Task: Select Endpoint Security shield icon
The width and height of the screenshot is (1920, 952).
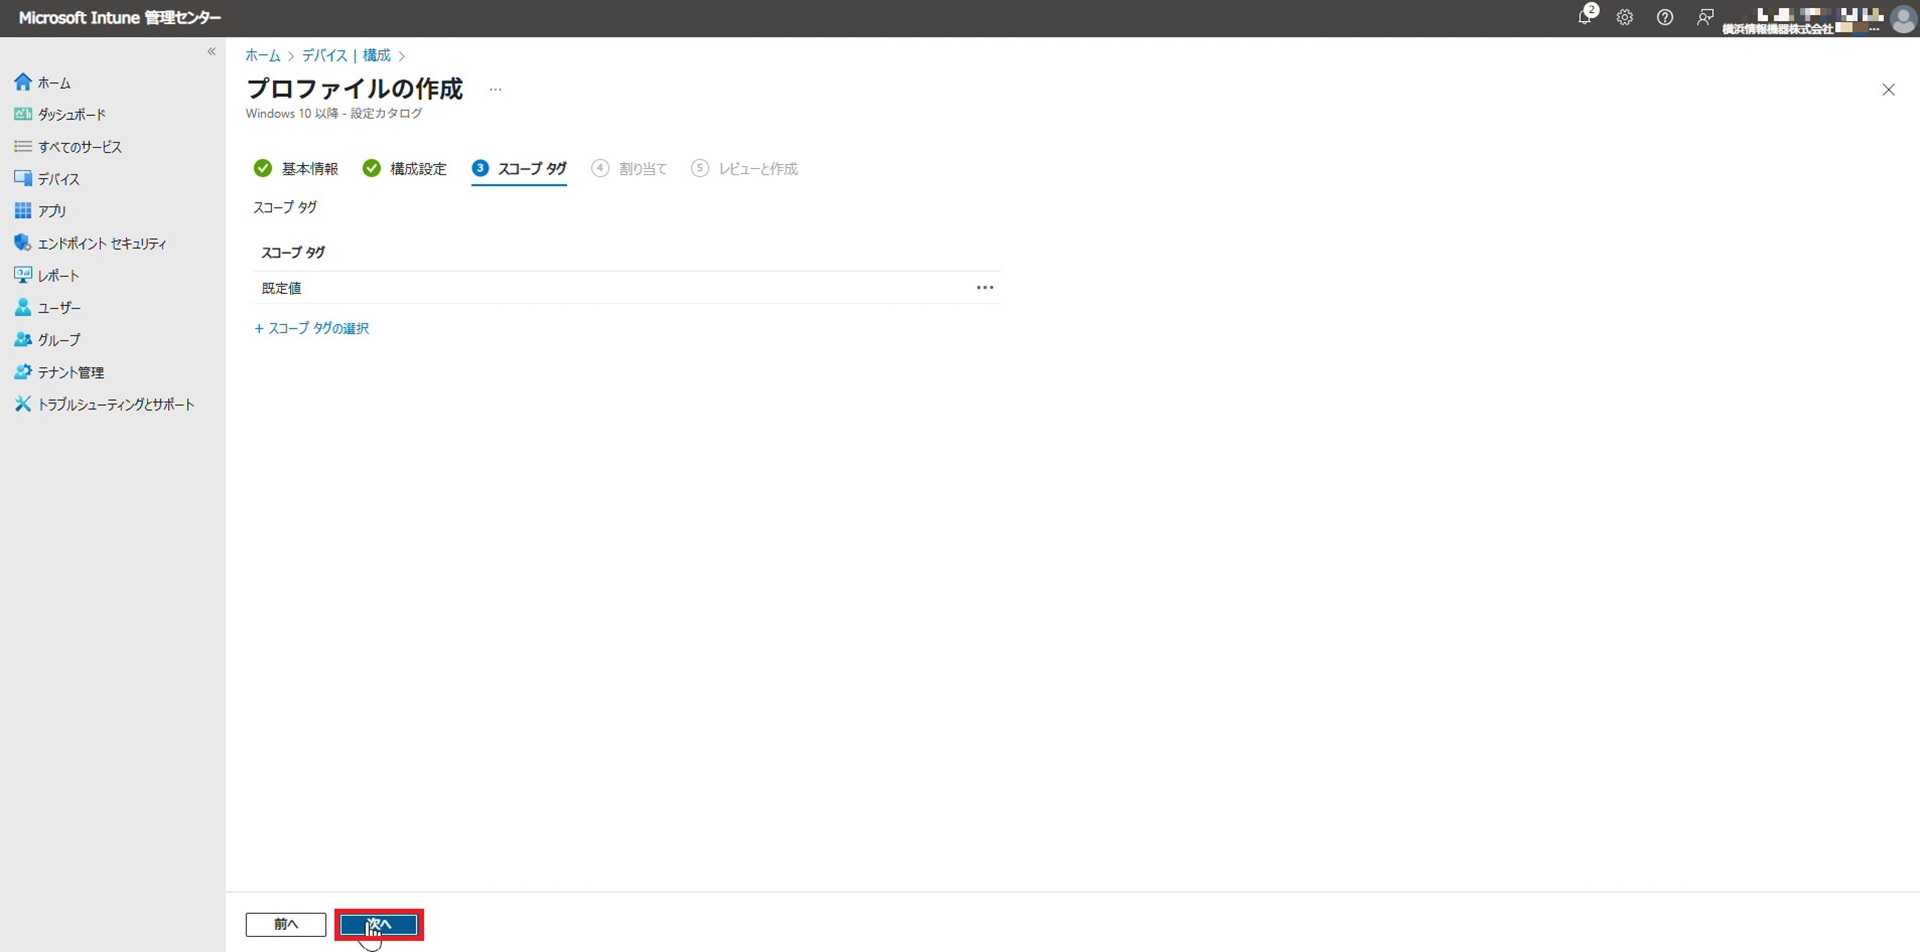Action: 22,243
